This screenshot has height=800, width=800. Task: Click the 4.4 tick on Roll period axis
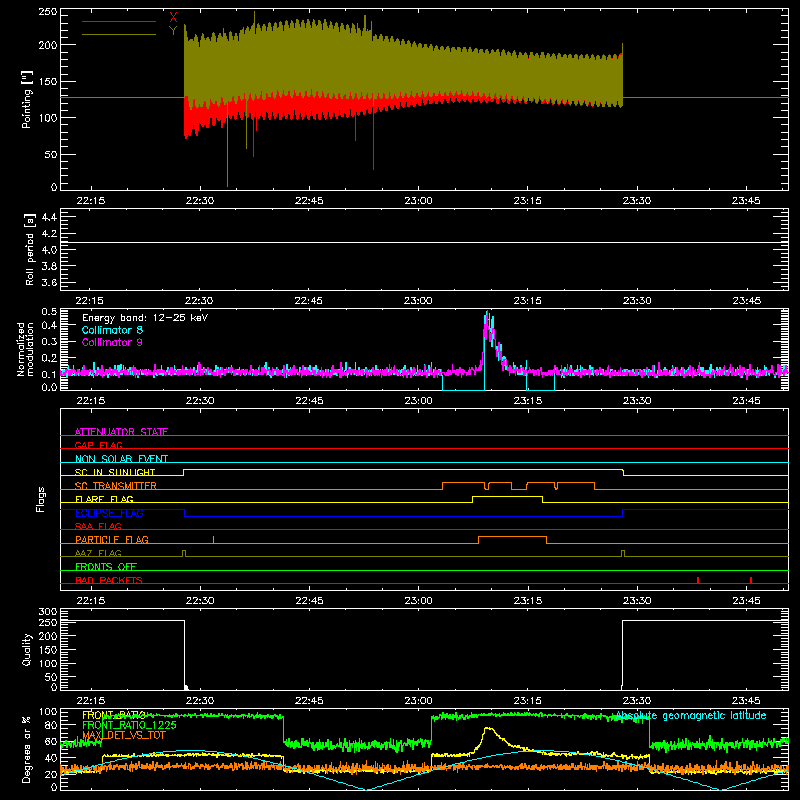[49, 217]
